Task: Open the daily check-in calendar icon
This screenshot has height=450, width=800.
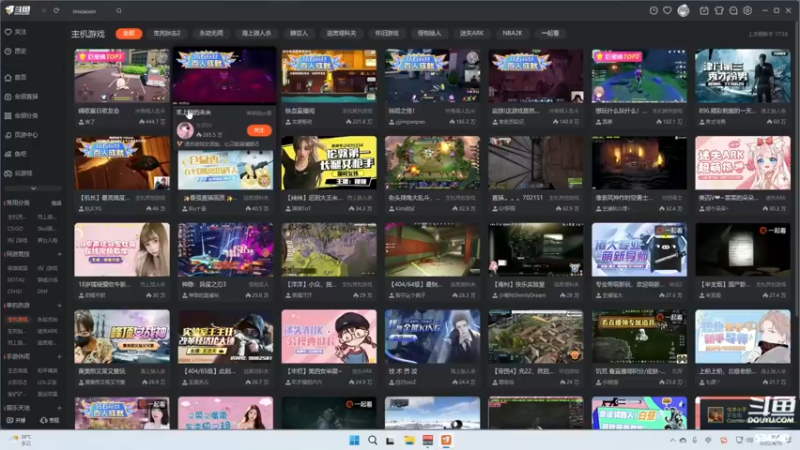Action: (704, 10)
